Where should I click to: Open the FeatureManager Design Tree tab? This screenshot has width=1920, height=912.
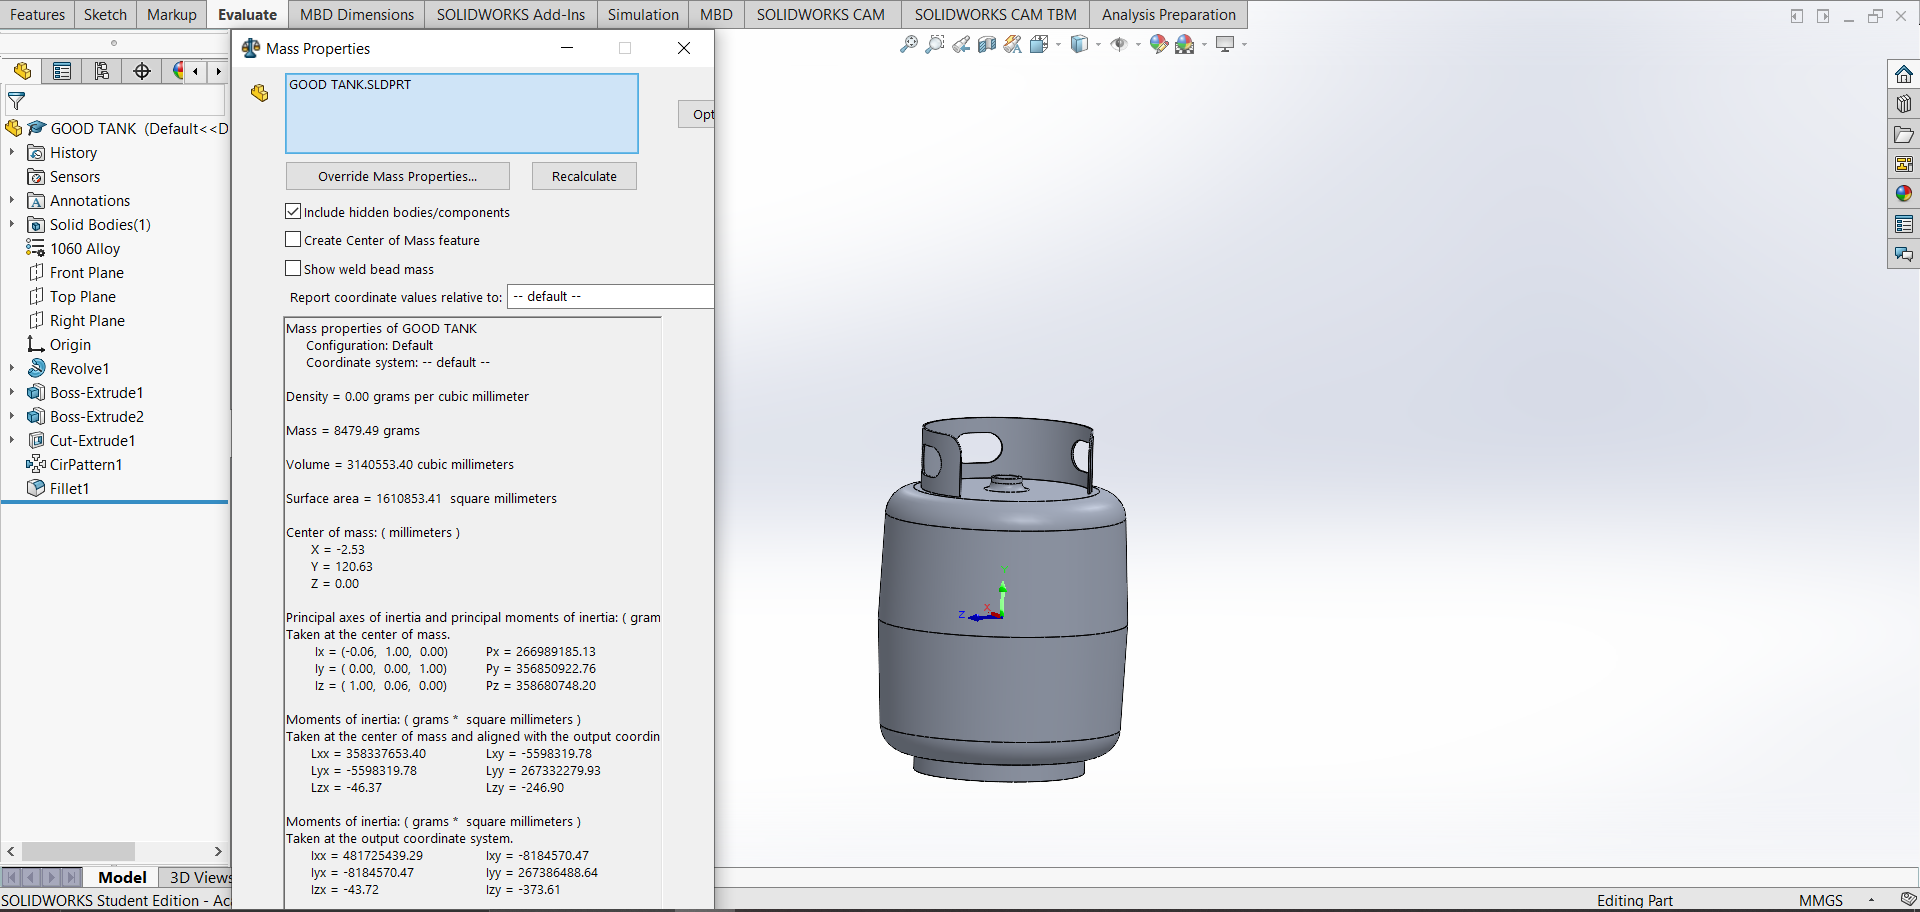(x=22, y=71)
